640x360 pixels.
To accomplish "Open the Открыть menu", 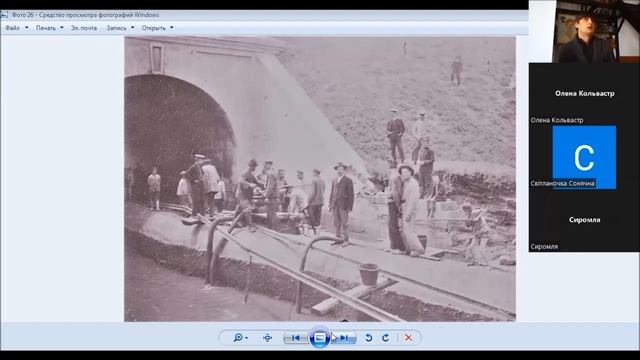I will click(153, 28).
